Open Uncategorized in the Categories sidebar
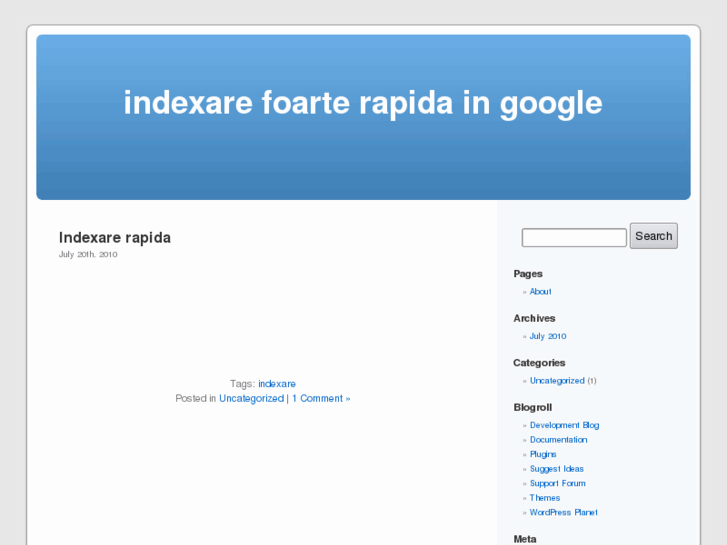 pyautogui.click(x=557, y=381)
